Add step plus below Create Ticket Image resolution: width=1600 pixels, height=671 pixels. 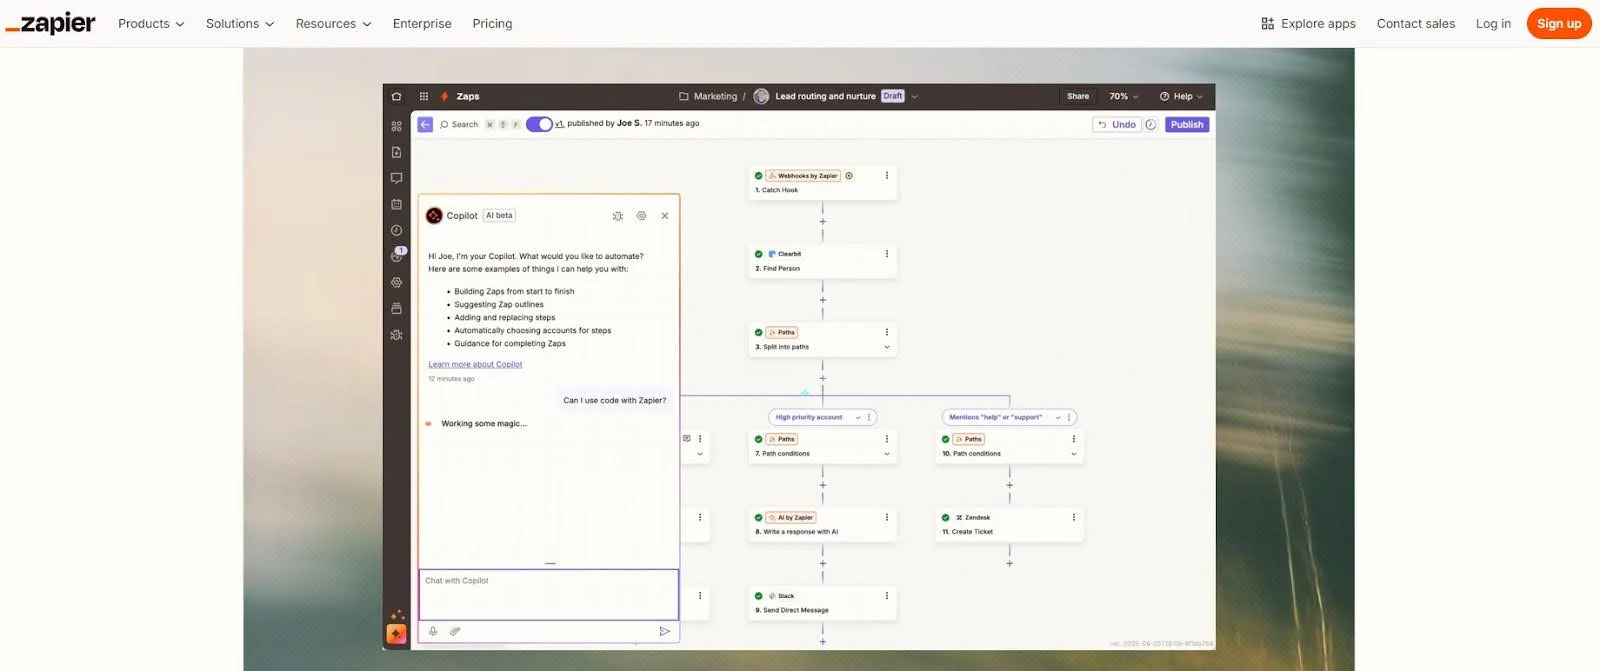click(x=1010, y=564)
